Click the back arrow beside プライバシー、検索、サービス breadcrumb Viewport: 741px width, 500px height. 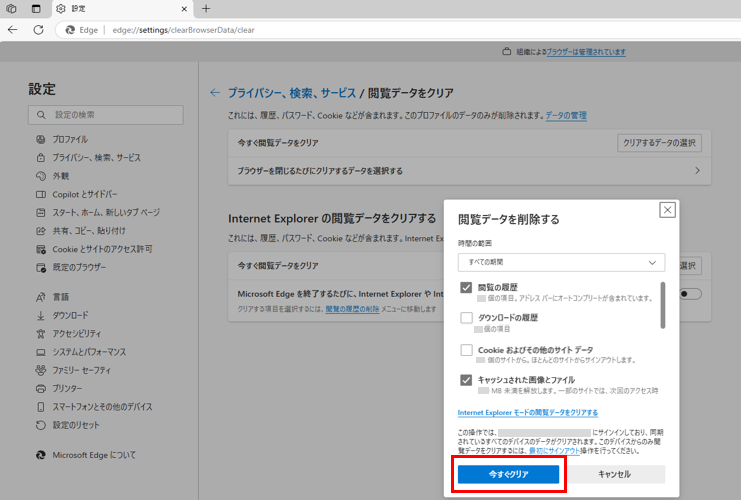point(214,93)
